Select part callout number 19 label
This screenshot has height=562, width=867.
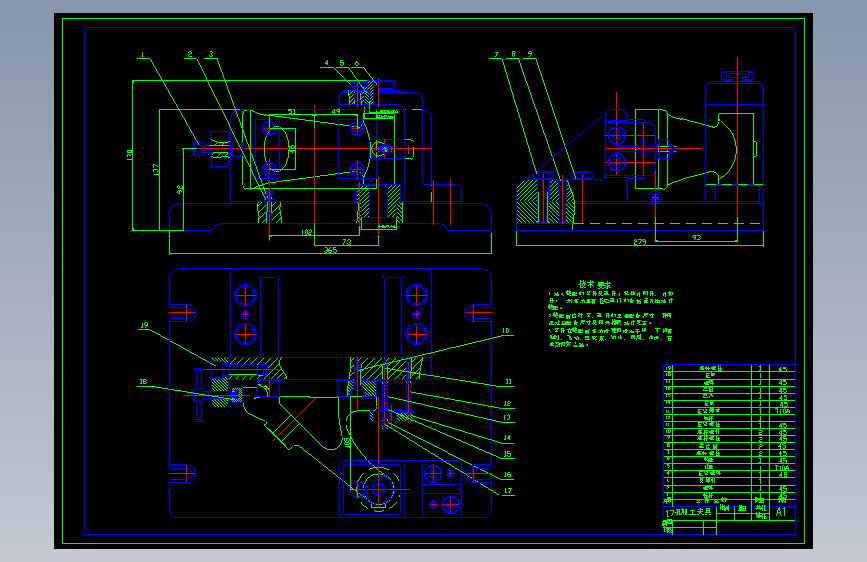click(144, 325)
